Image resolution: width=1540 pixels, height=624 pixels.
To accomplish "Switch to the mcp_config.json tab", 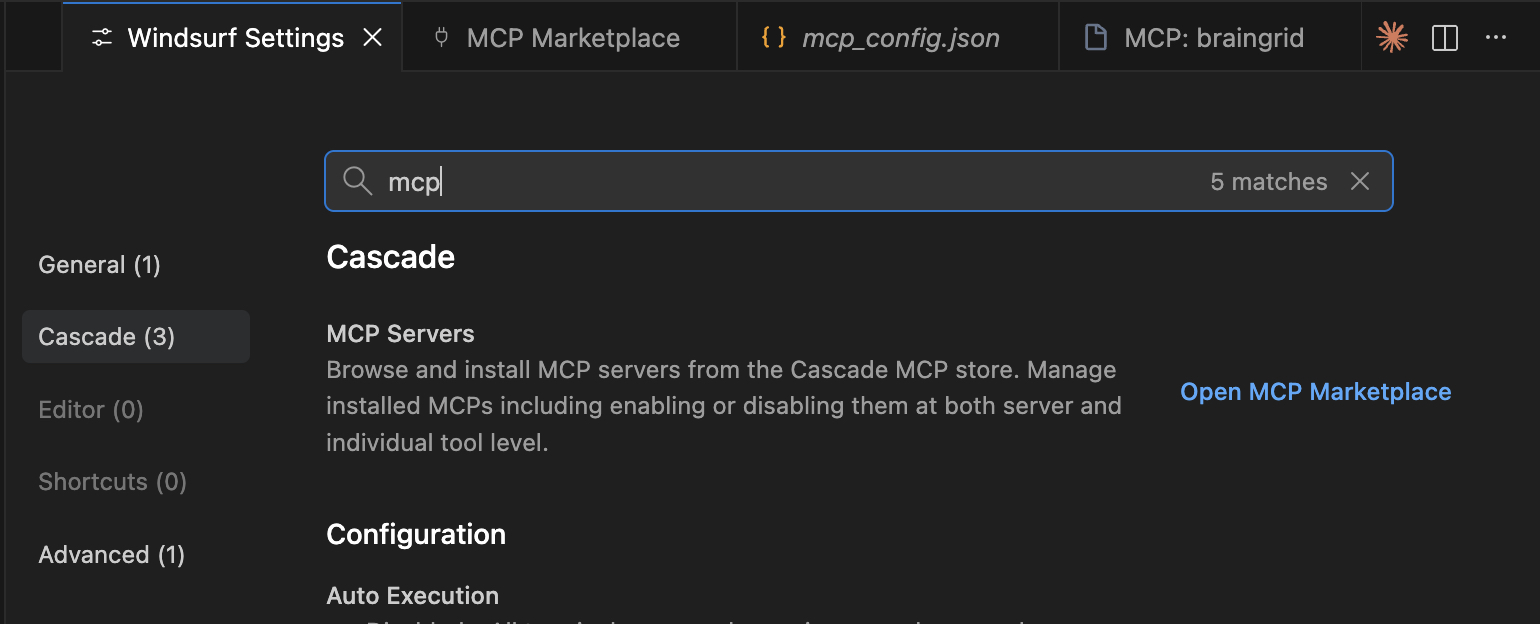I will click(900, 38).
